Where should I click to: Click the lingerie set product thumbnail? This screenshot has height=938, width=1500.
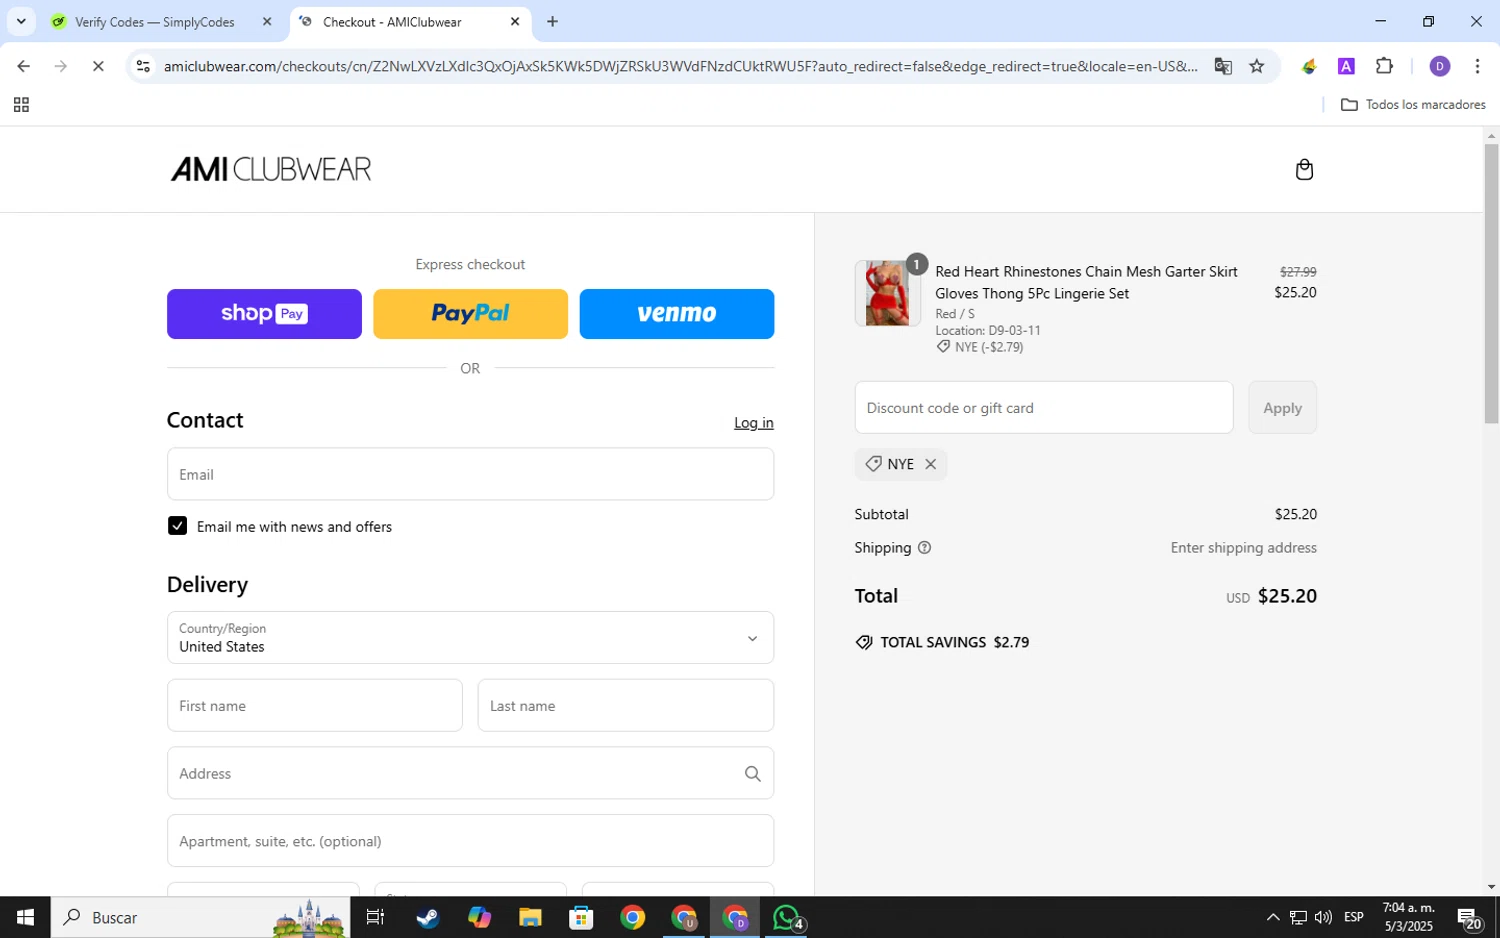click(x=887, y=293)
